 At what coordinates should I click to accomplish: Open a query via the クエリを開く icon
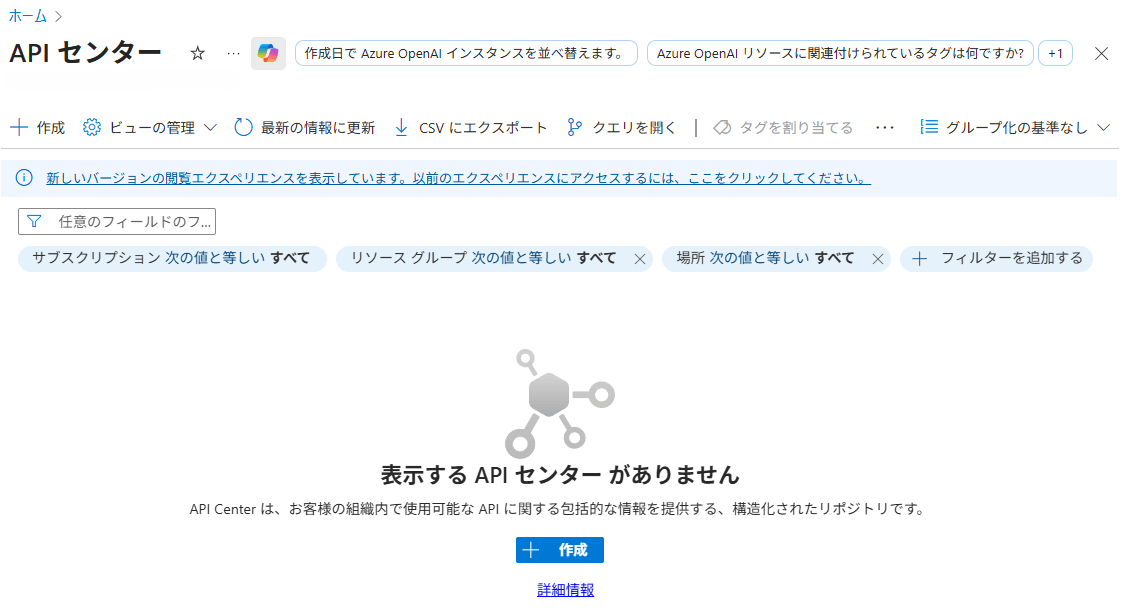tap(572, 127)
